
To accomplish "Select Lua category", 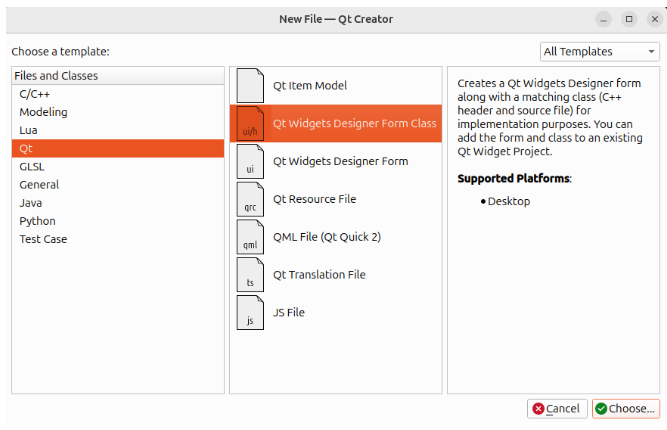I will (118, 130).
